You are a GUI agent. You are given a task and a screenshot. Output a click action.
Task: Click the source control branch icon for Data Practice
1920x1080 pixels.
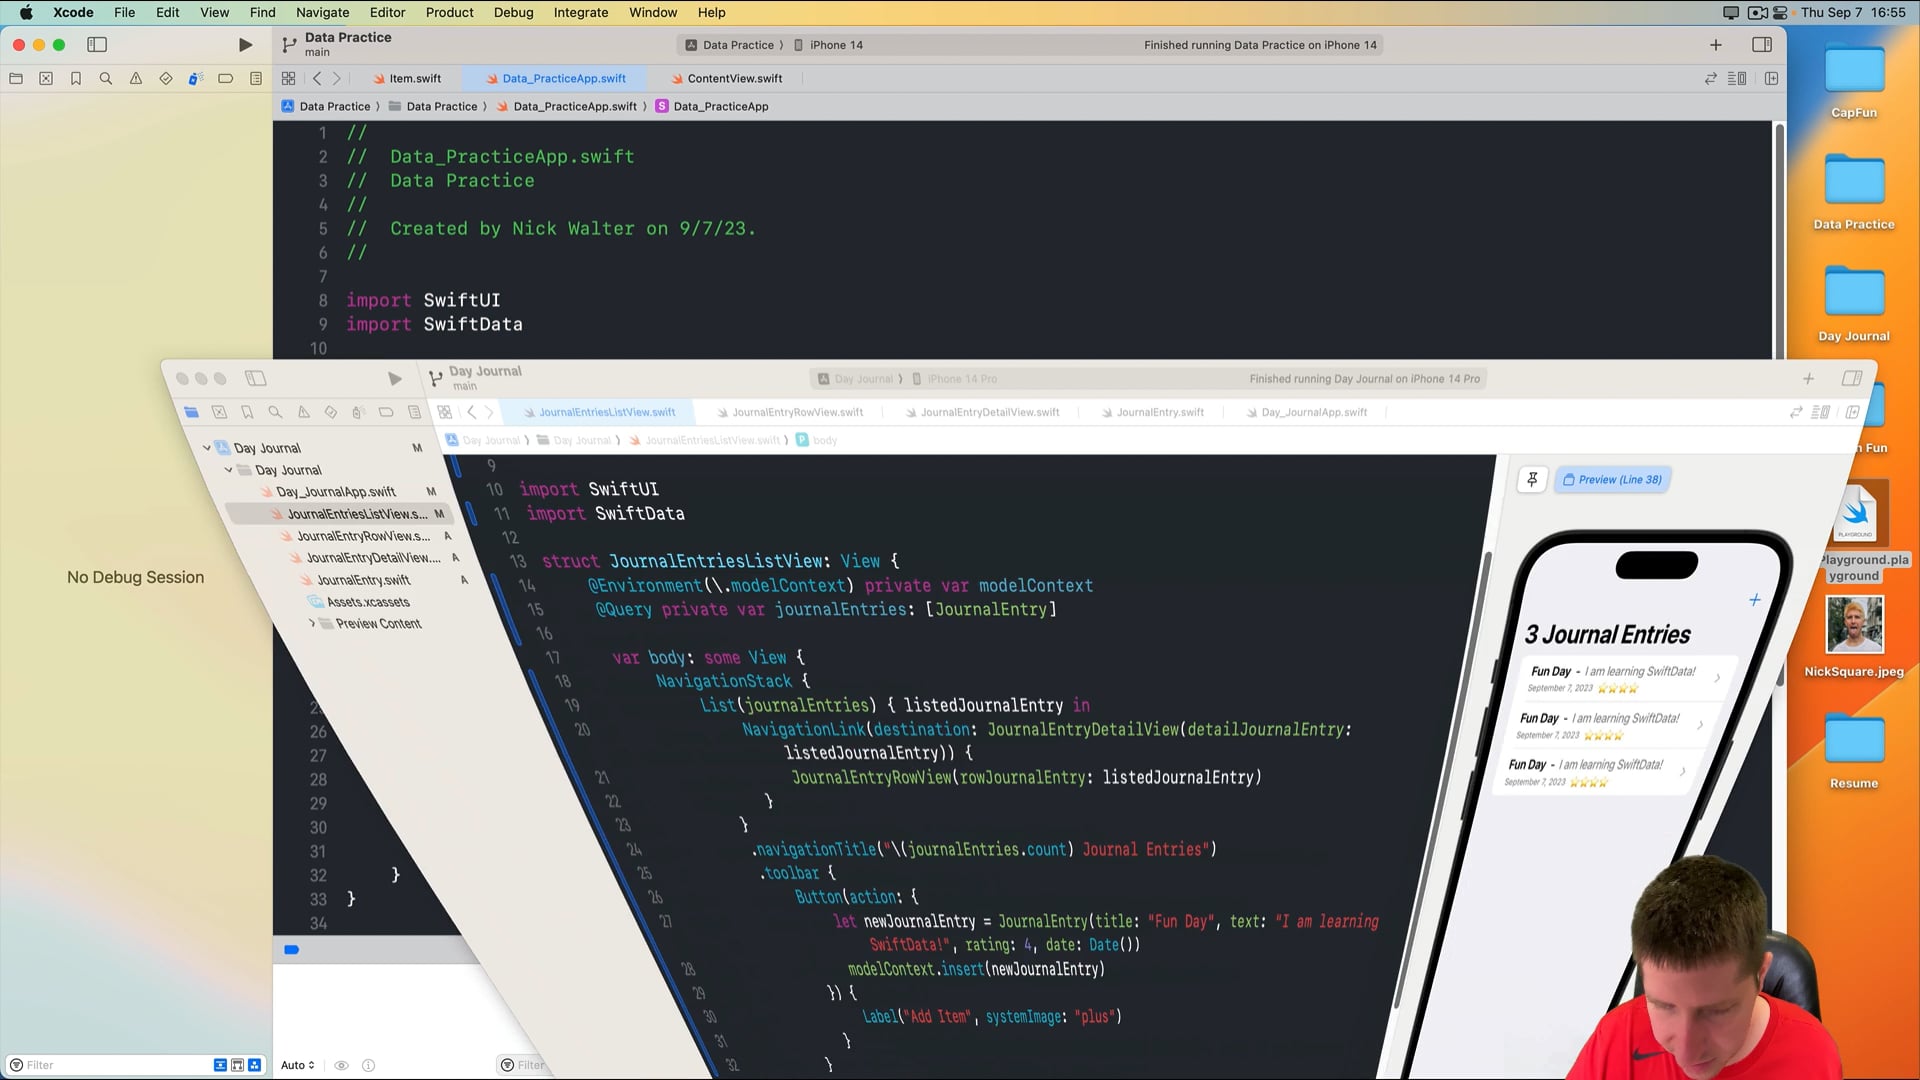[x=289, y=45]
